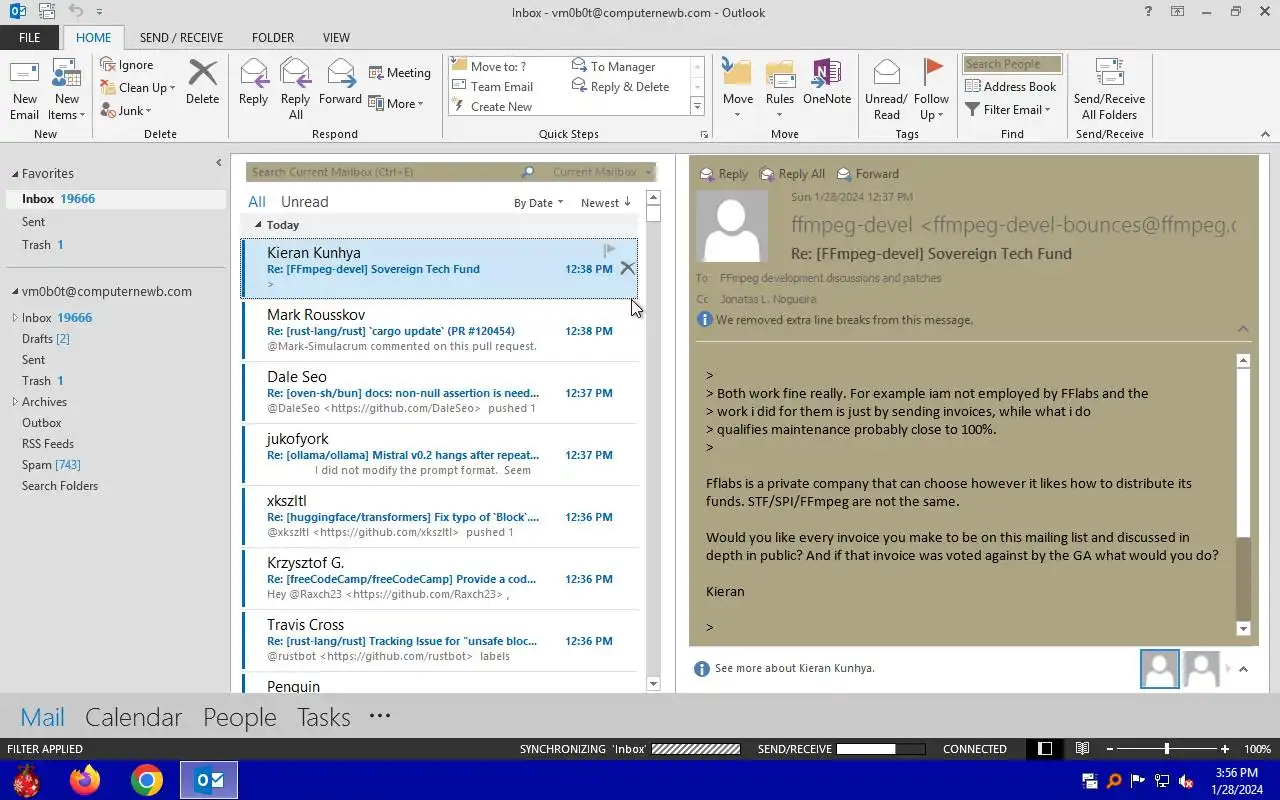Show All messages filter
Image resolution: width=1280 pixels, height=800 pixels.
[257, 202]
